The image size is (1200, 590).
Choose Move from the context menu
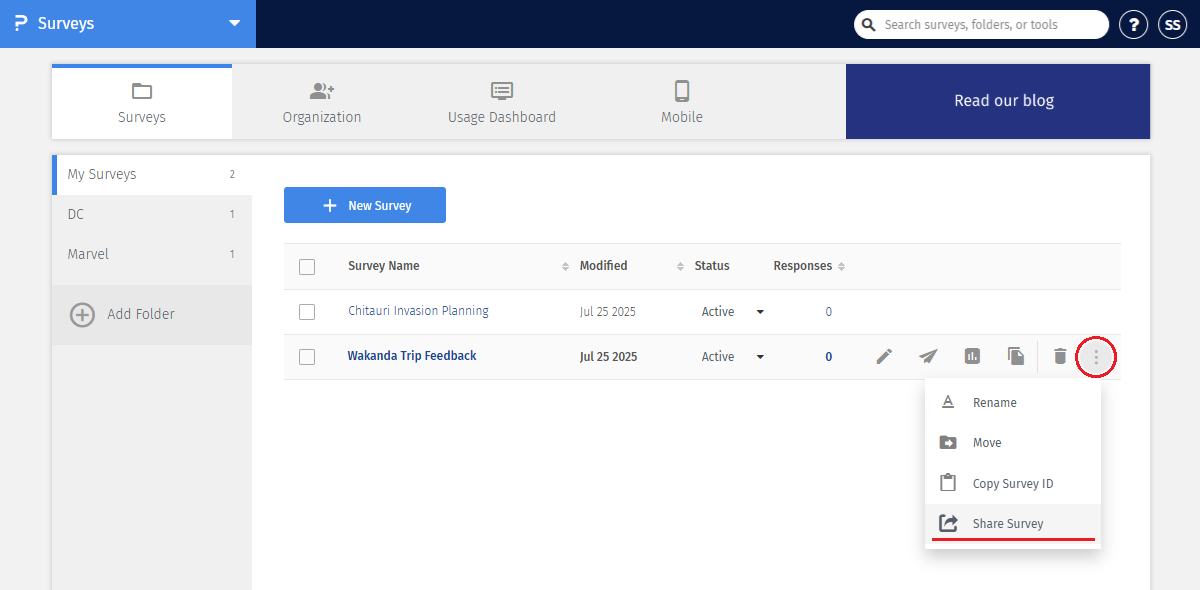pyautogui.click(x=1013, y=442)
